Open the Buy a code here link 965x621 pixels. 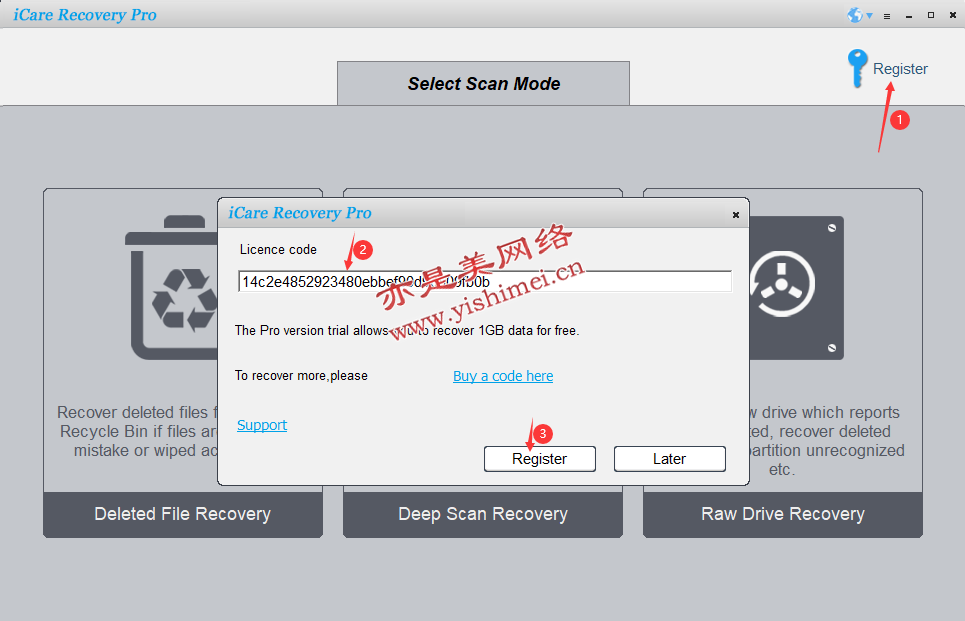click(503, 376)
